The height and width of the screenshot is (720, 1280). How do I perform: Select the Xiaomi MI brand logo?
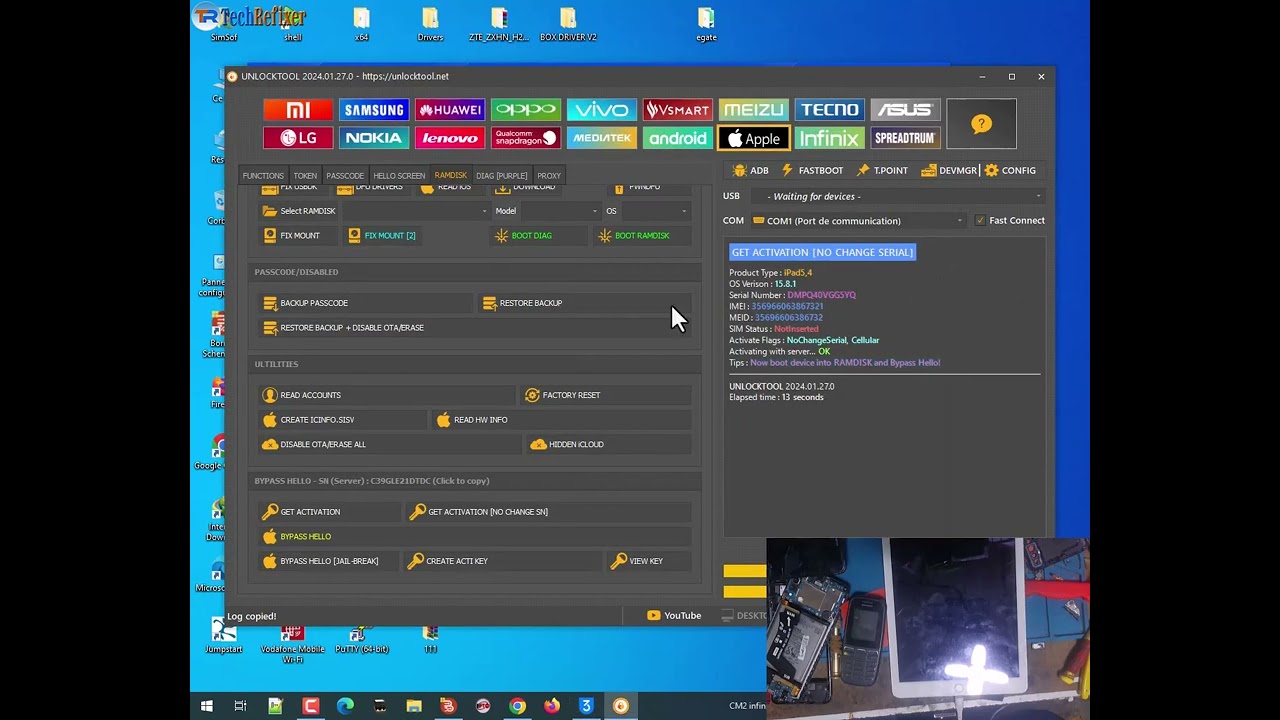coord(298,110)
